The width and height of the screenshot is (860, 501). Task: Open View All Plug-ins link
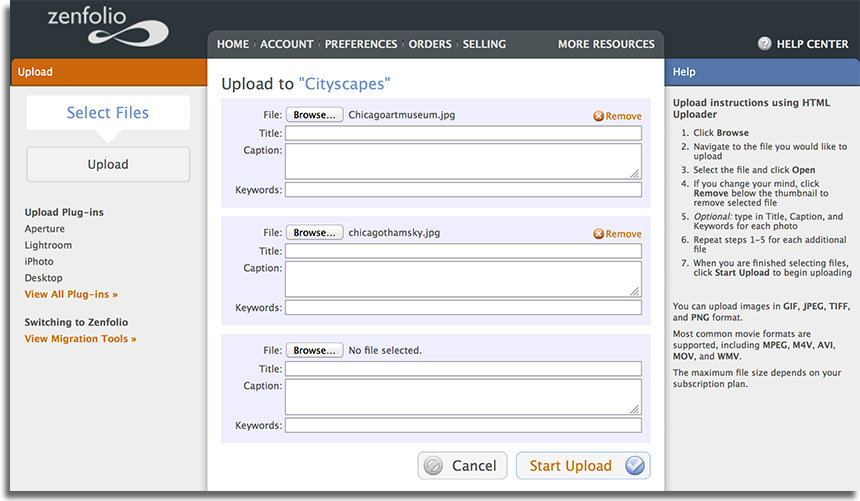71,294
